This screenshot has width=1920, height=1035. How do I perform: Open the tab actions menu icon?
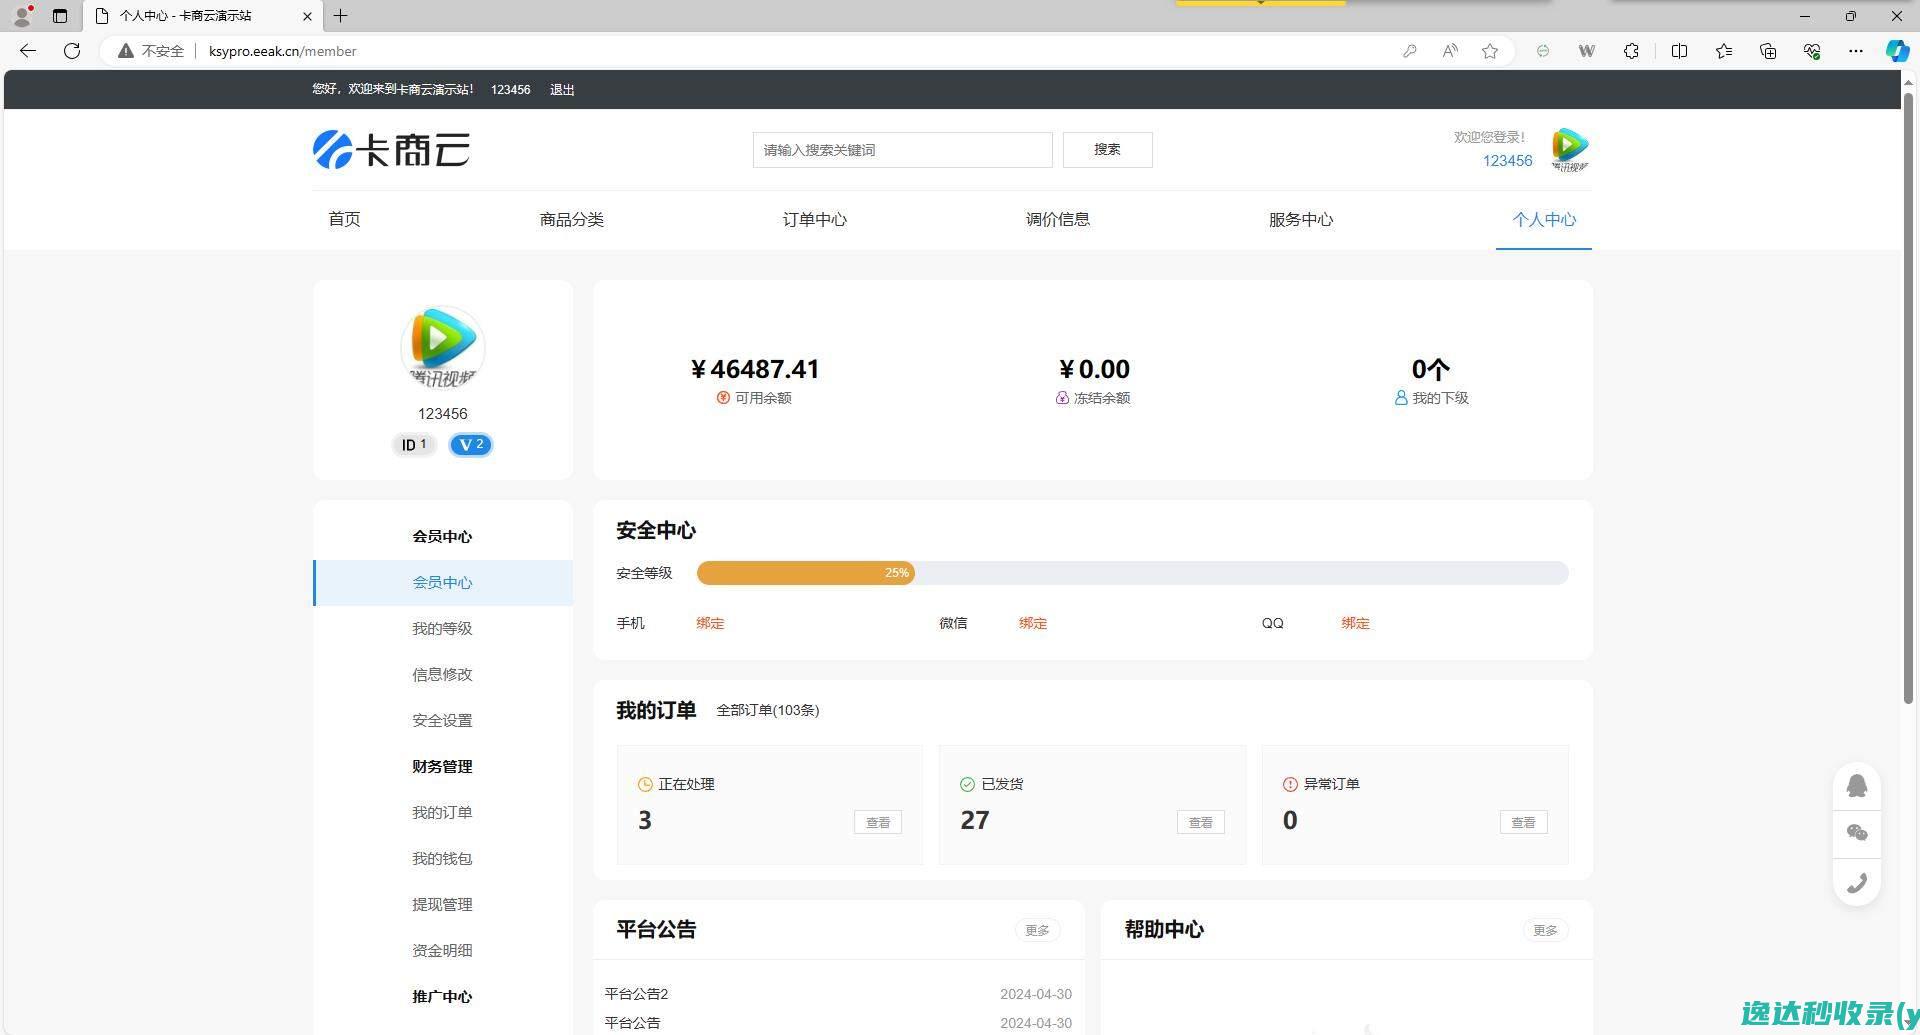click(60, 16)
